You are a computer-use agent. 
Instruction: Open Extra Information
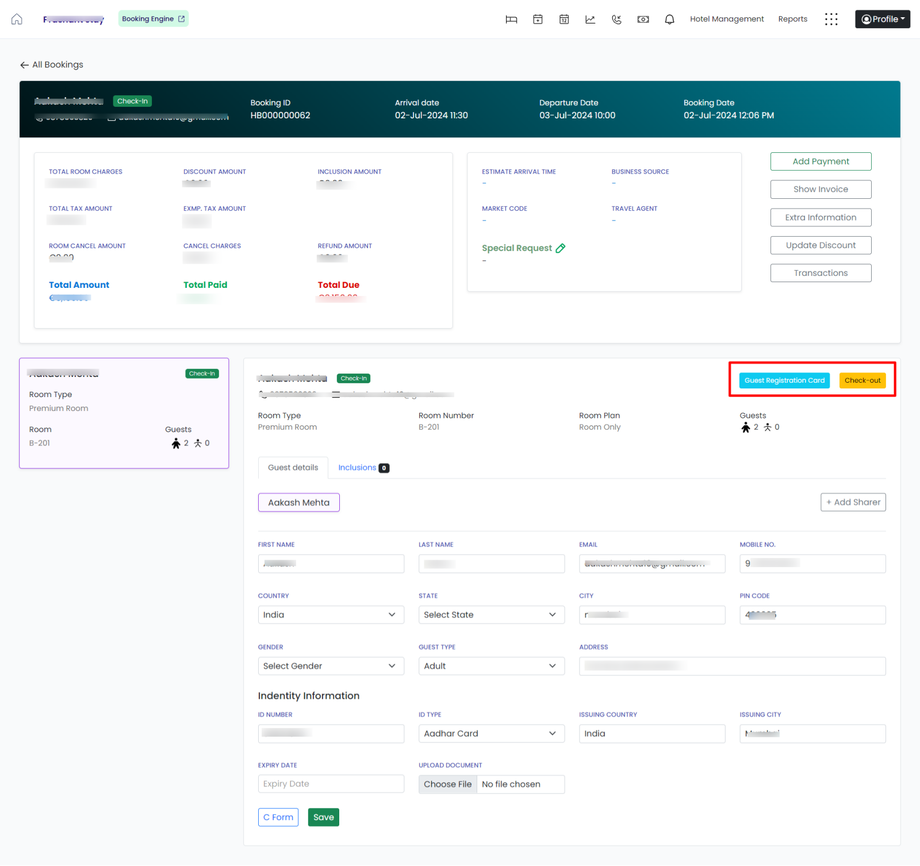pyautogui.click(x=820, y=217)
